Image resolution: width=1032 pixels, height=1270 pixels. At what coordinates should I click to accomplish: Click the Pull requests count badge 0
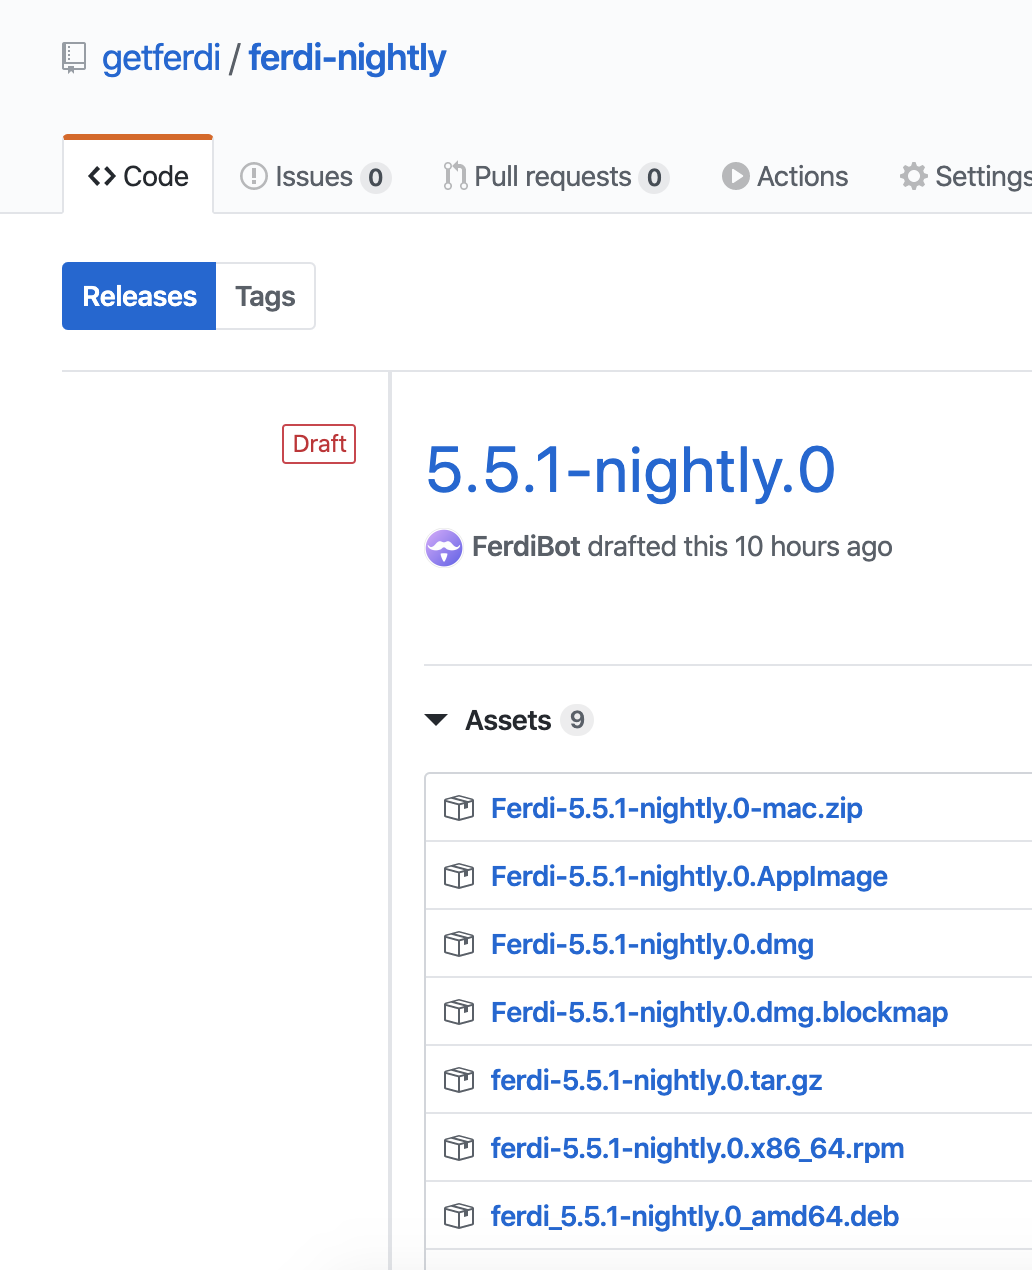click(x=654, y=178)
